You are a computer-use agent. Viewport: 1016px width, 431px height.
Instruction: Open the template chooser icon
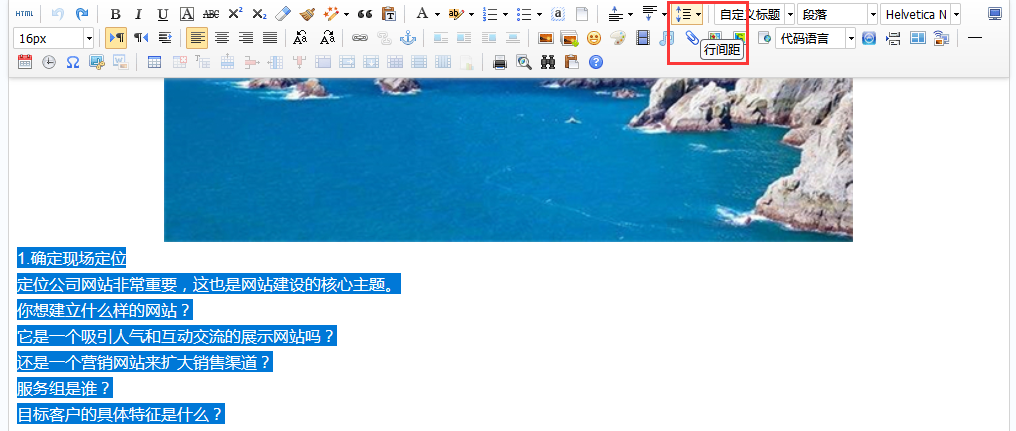[x=918, y=38]
